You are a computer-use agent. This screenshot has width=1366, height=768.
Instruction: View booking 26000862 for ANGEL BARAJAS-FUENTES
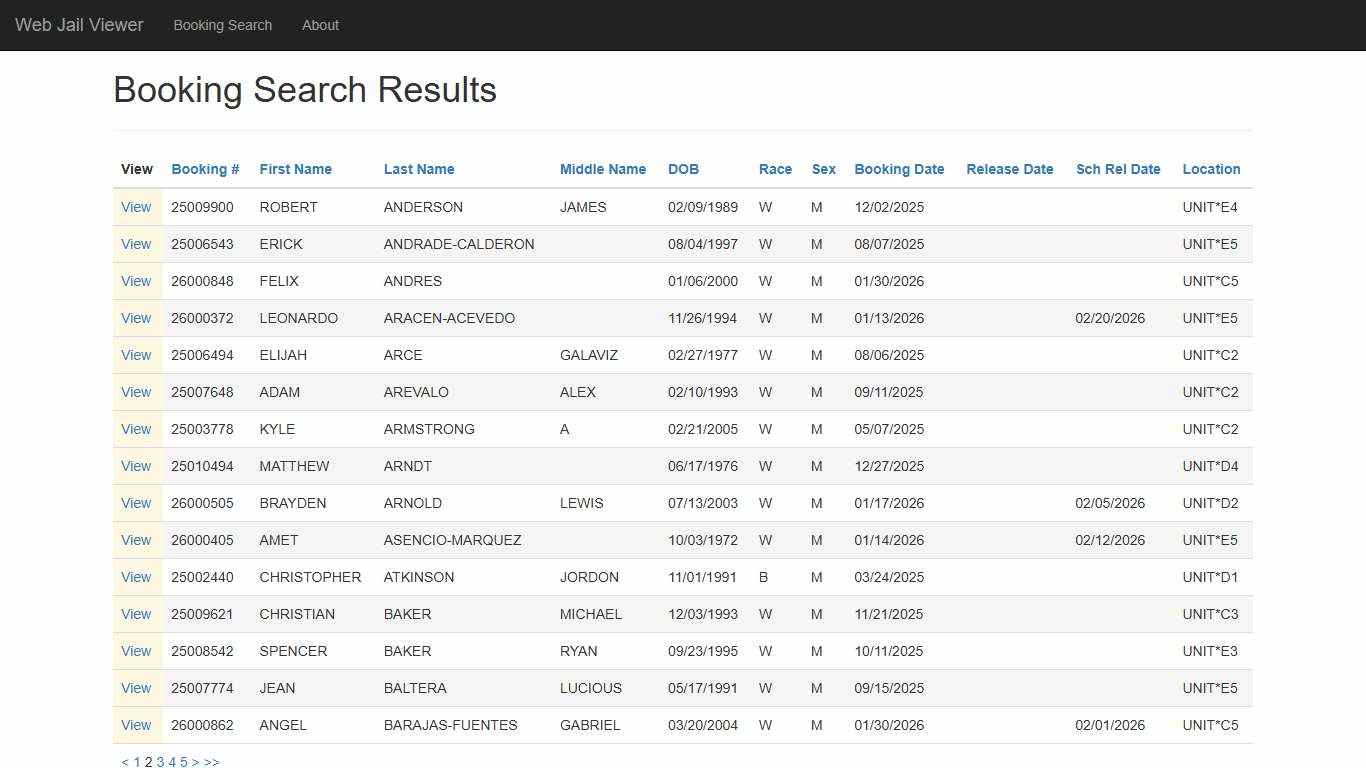pos(136,725)
